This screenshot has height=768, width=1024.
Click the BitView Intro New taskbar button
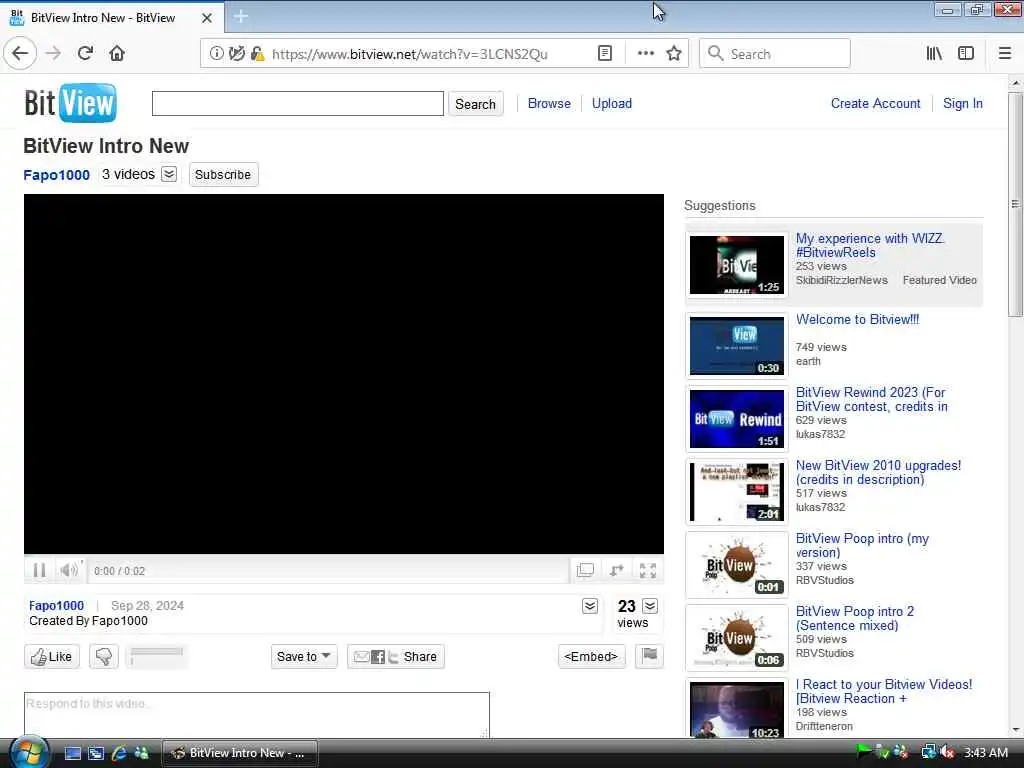pos(240,753)
